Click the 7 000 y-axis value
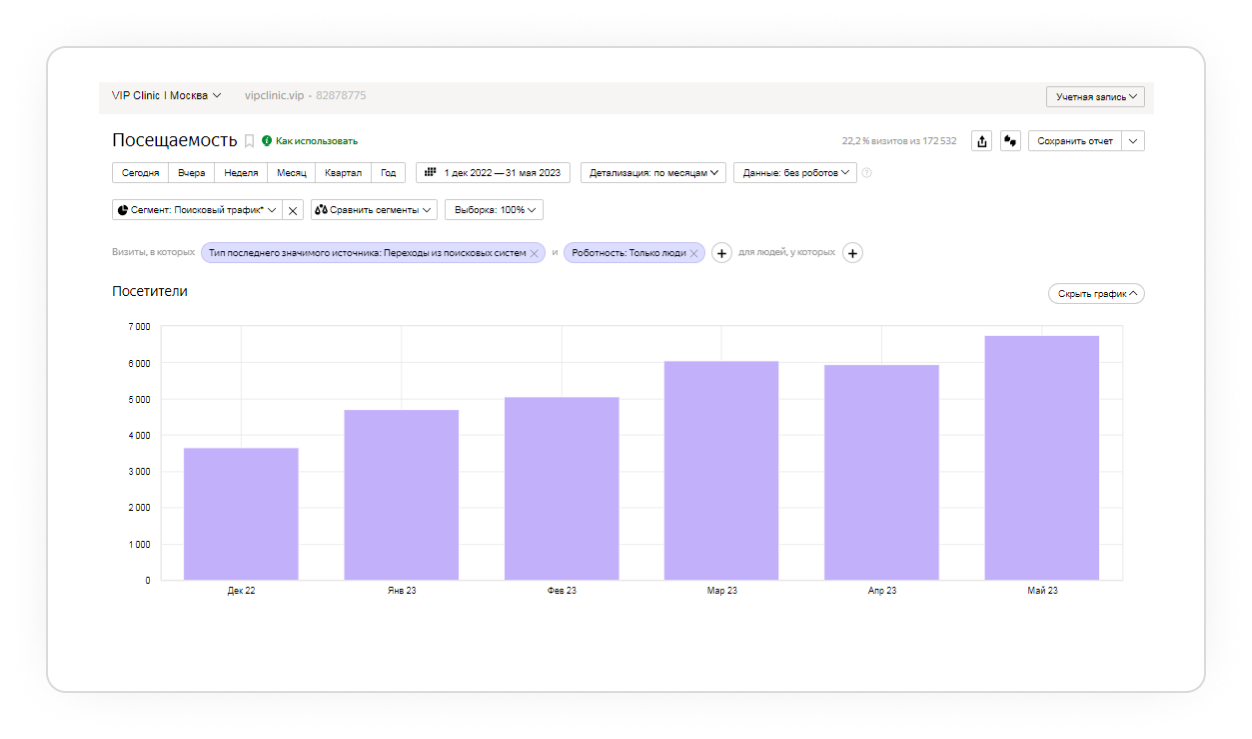The width and height of the screenshot is (1252, 739). click(138, 327)
